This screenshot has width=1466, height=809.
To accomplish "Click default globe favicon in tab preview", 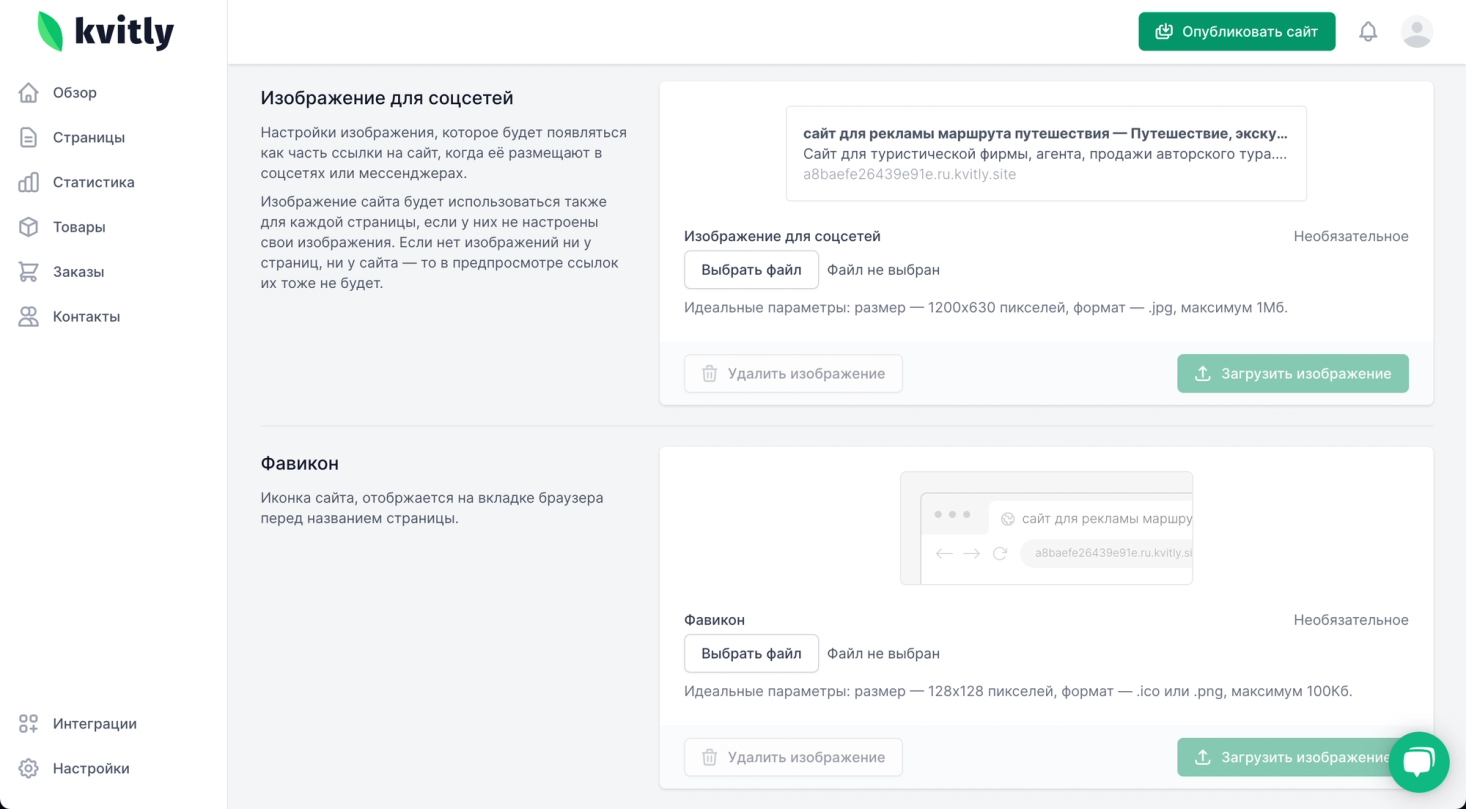I will 1008,519.
